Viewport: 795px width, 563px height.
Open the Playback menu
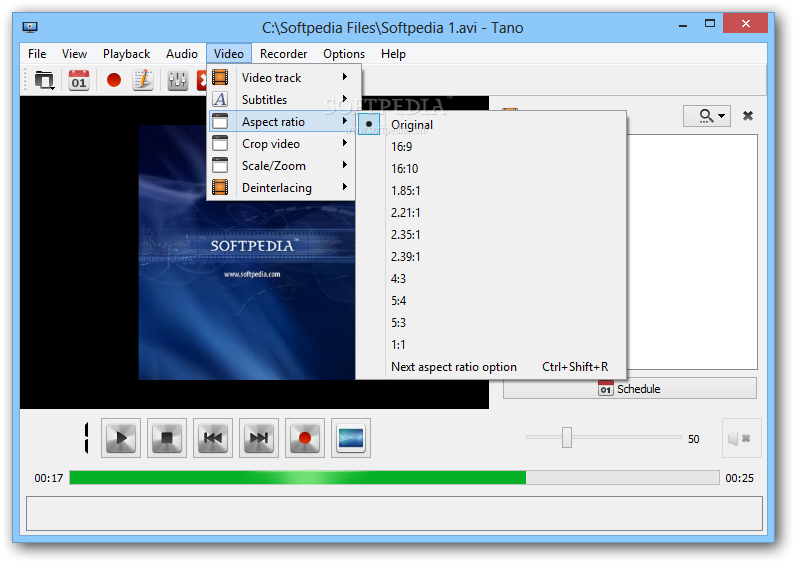coord(126,54)
